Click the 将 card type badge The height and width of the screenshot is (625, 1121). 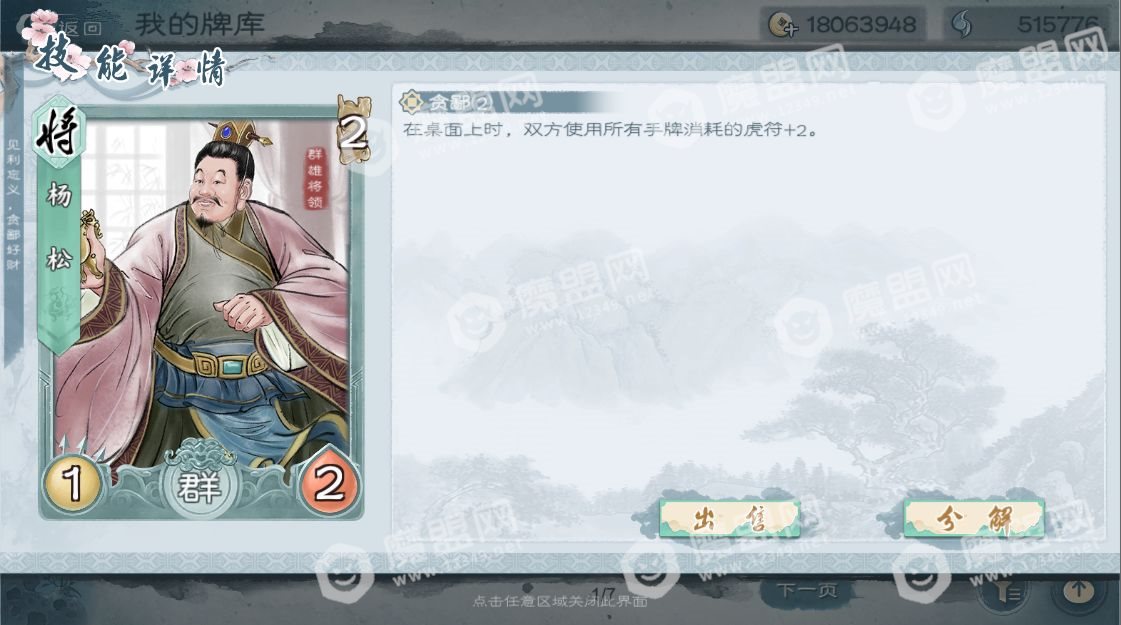[59, 131]
